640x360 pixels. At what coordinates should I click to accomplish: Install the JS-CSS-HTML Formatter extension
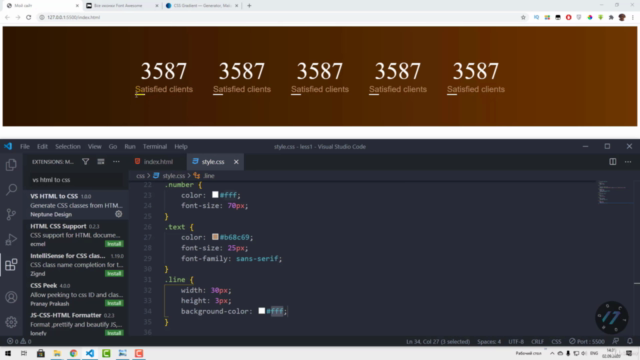click(114, 333)
